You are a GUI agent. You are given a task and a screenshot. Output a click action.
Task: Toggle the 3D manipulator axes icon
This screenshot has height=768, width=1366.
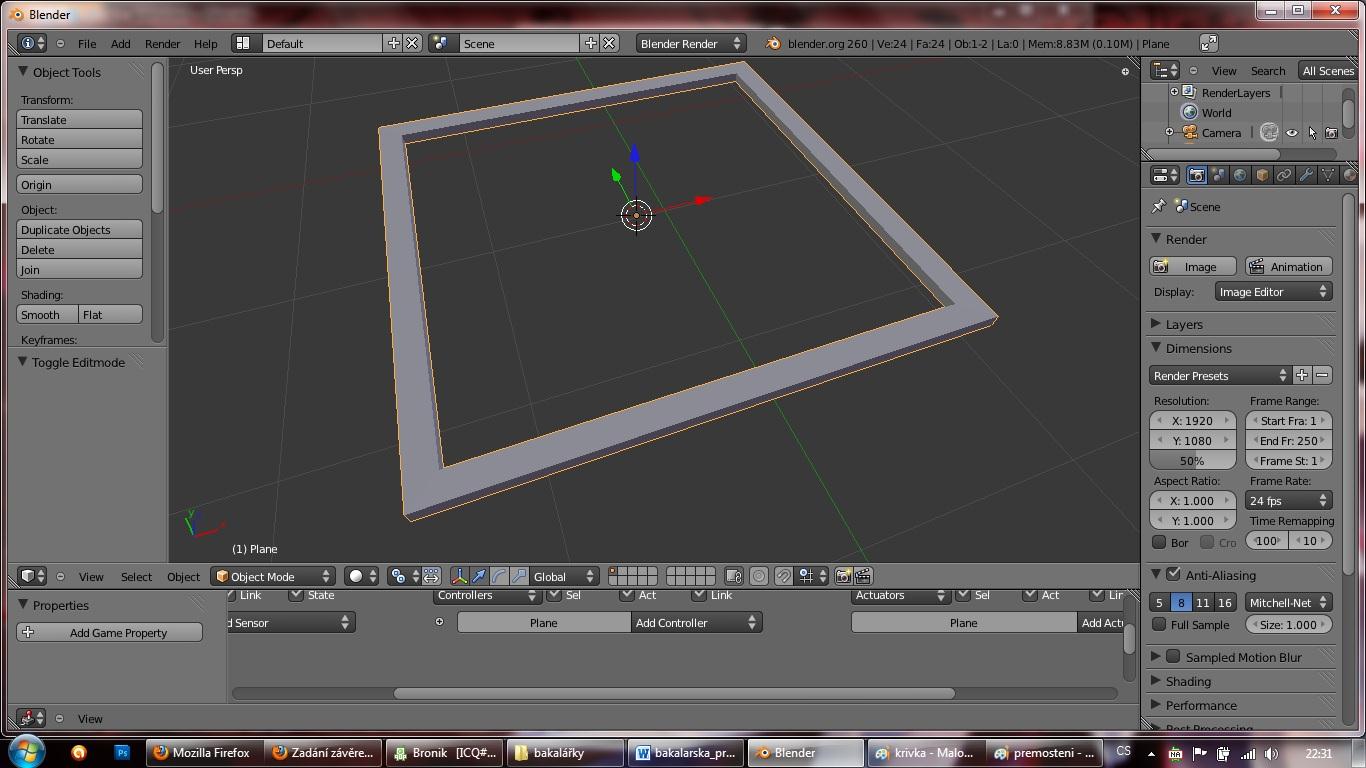point(459,576)
